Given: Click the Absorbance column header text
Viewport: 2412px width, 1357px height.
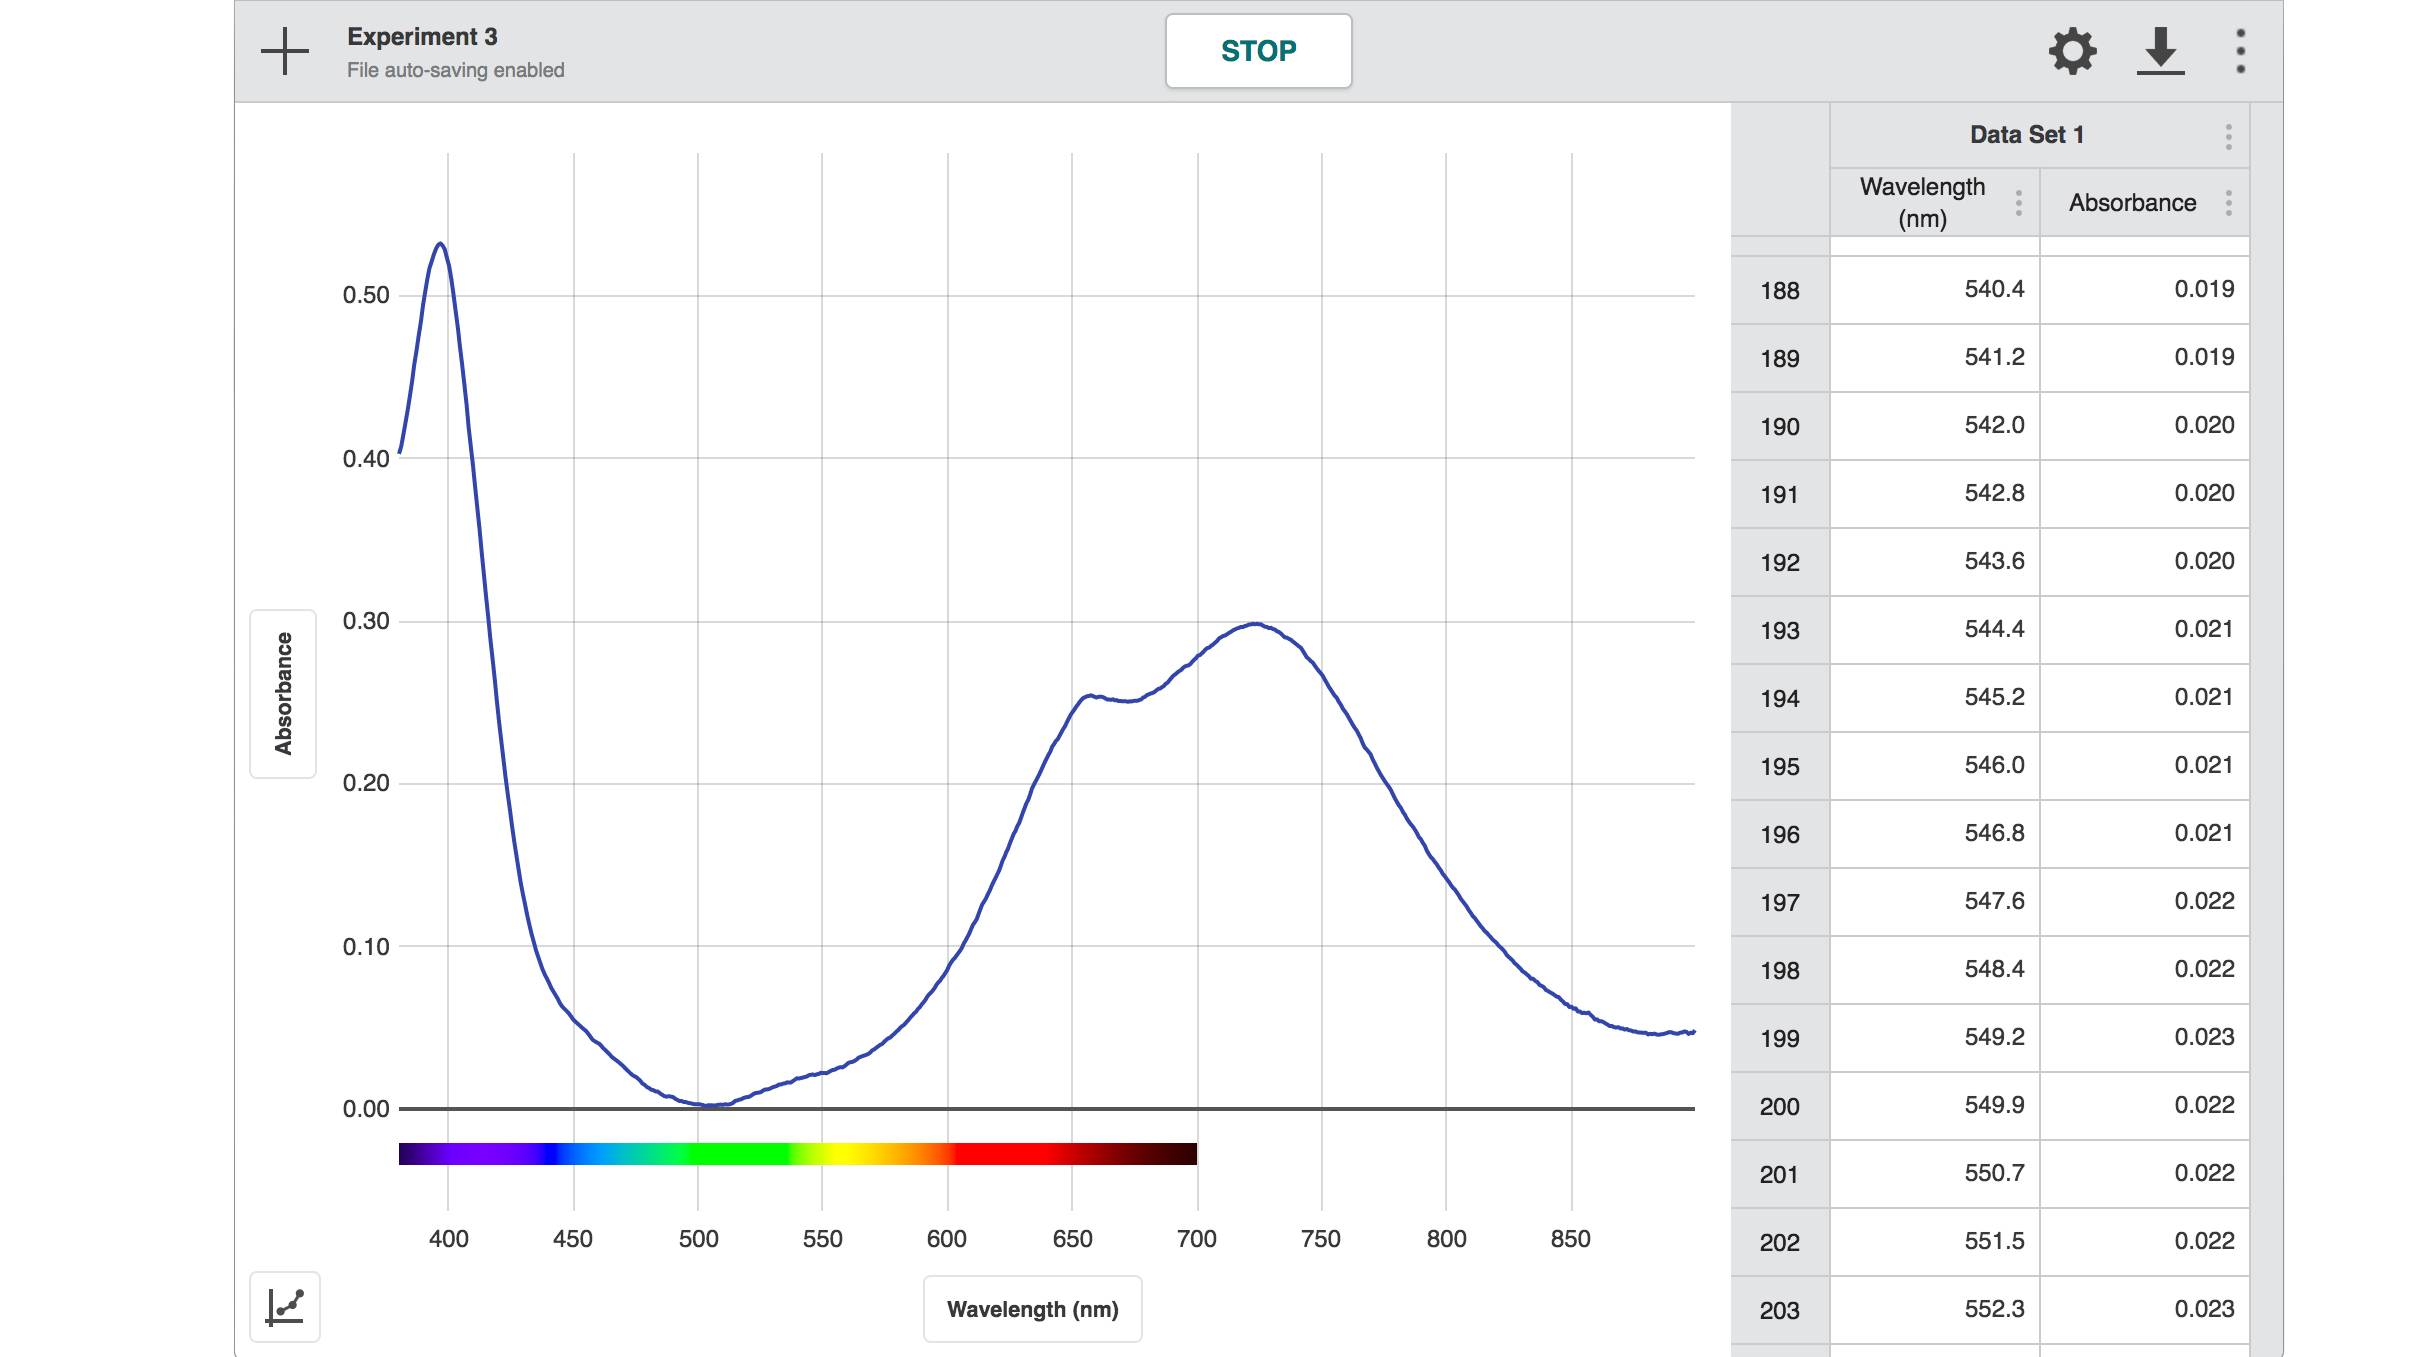Looking at the screenshot, I should [2132, 203].
